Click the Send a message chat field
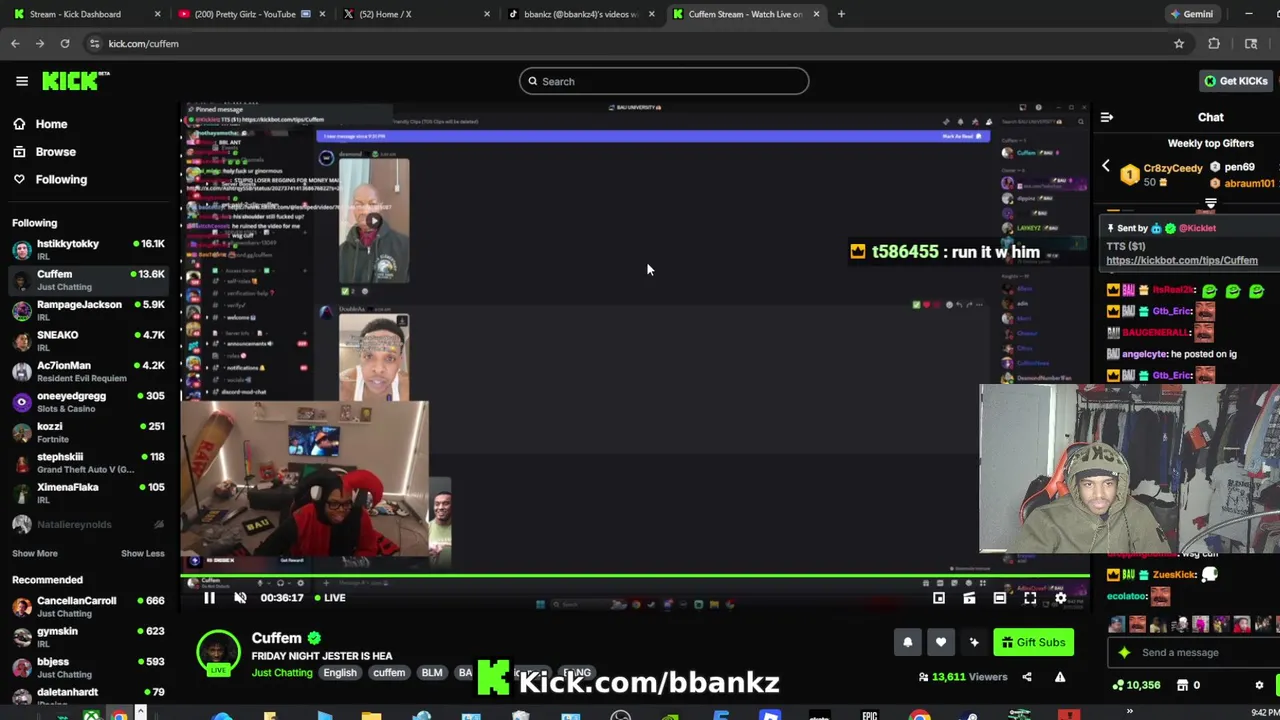 (1193, 653)
